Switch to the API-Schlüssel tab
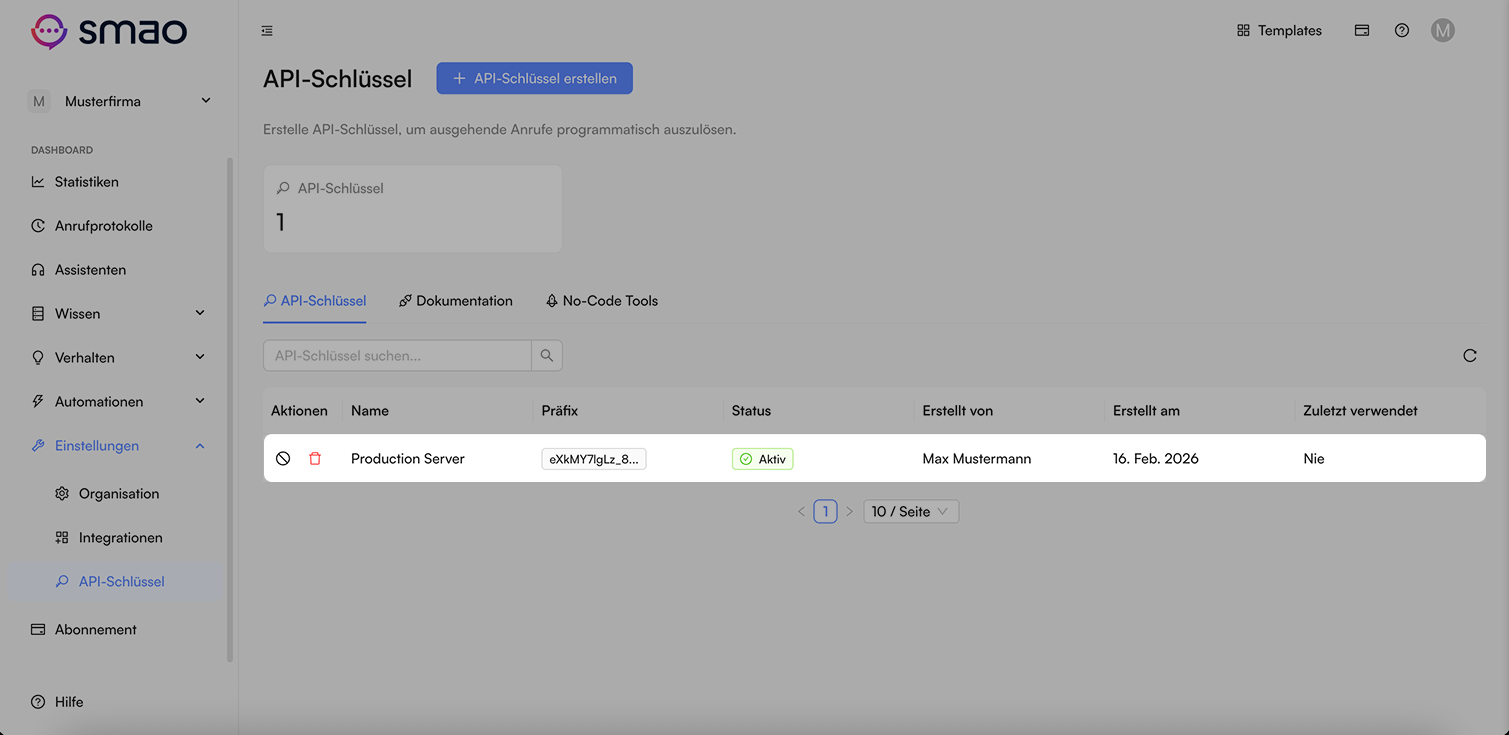The width and height of the screenshot is (1509, 735). 315,301
